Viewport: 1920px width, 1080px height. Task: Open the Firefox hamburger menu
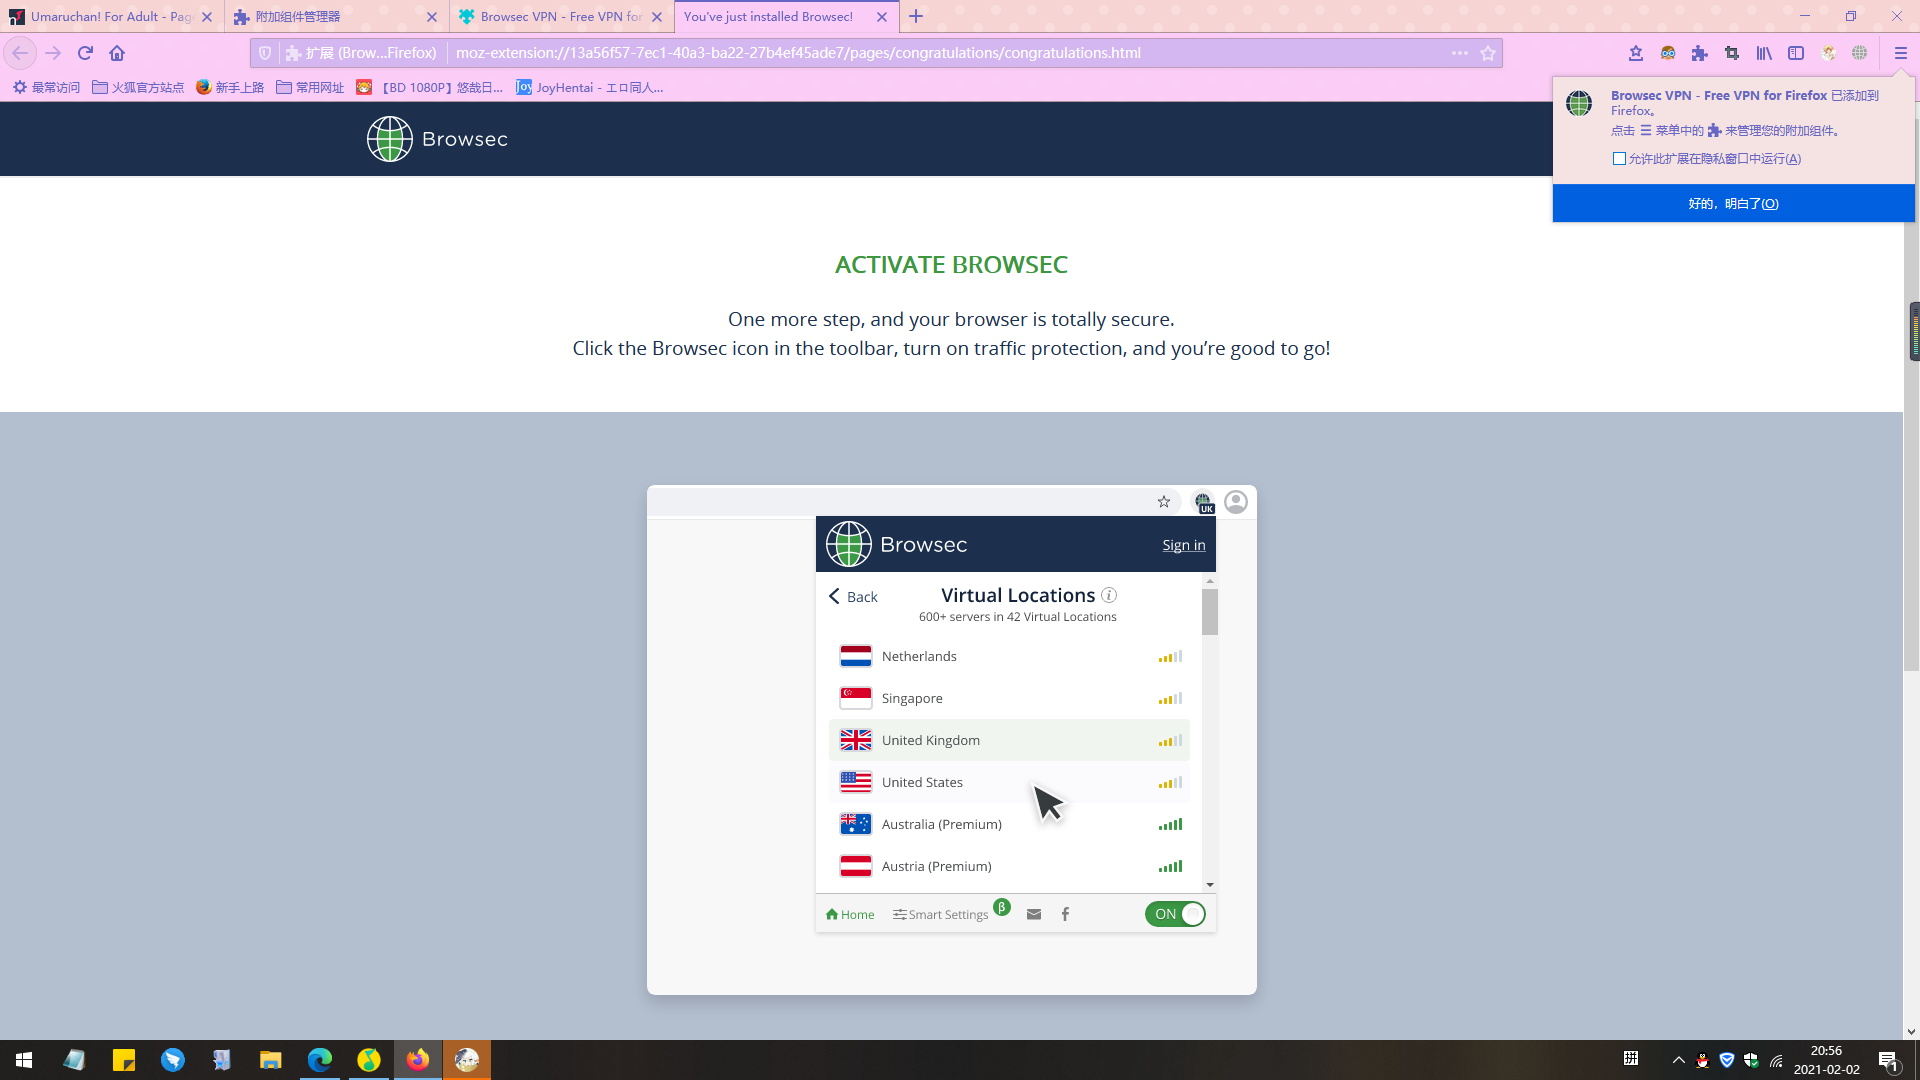click(1901, 53)
